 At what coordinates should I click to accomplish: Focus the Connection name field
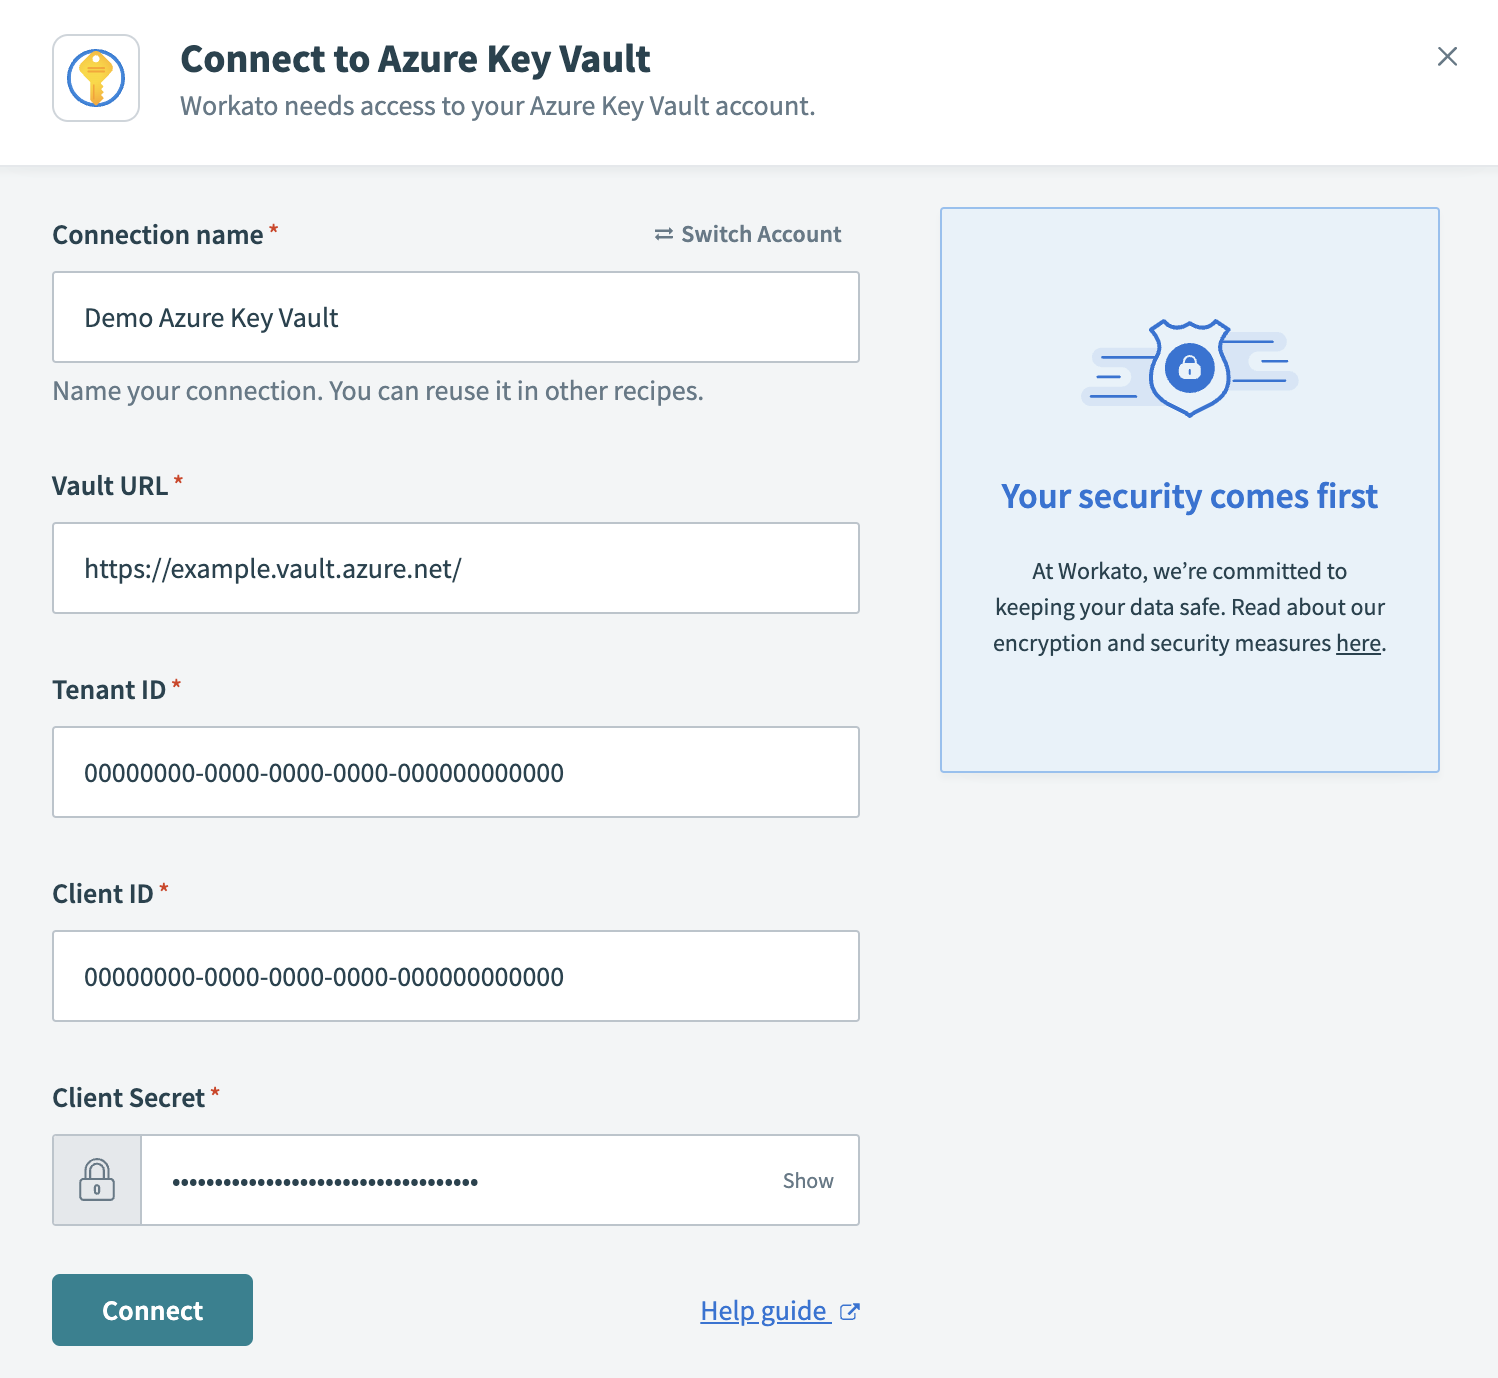click(455, 317)
